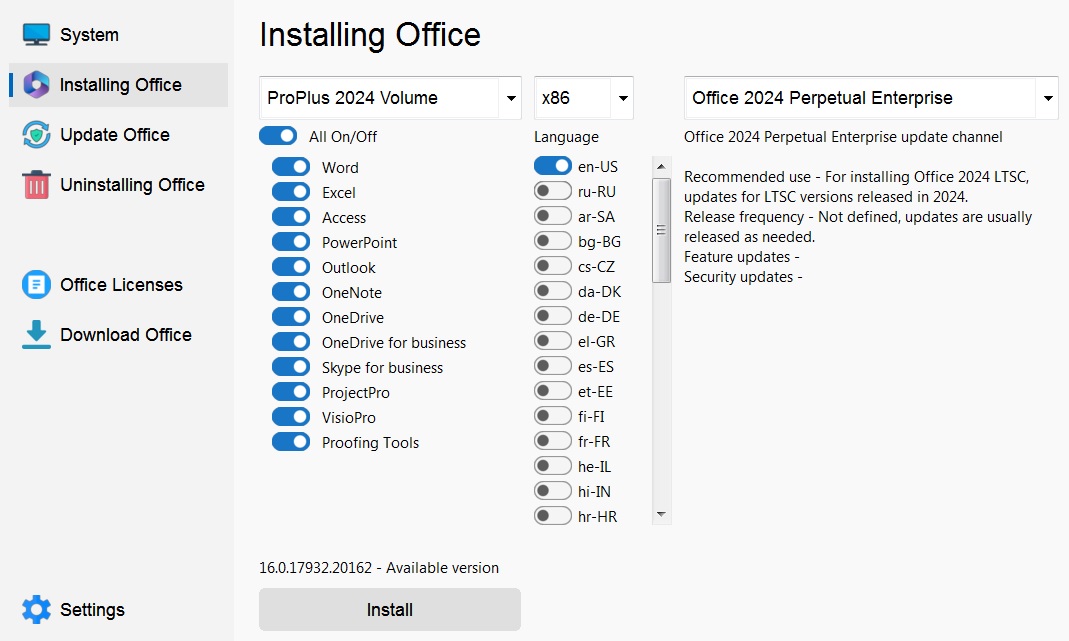Screen dimensions: 1069x641
Task: Enable the de-DE language toggle
Action: point(553,316)
